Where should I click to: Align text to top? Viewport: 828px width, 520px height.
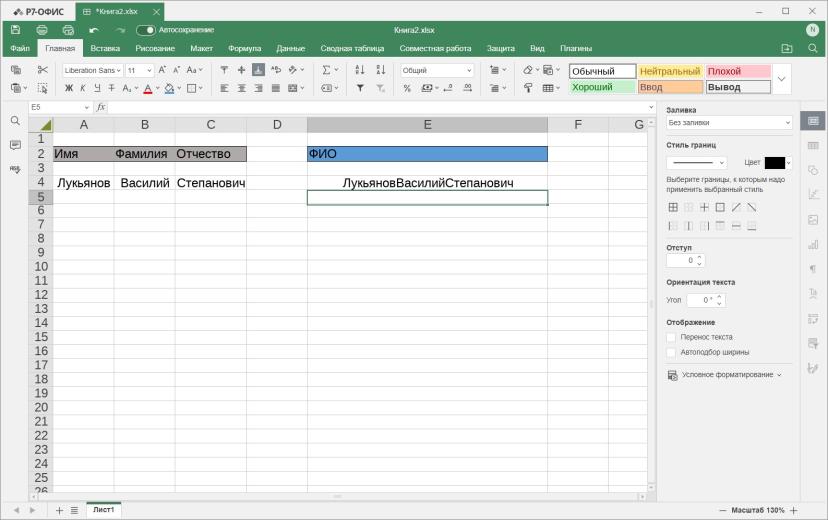coord(224,70)
